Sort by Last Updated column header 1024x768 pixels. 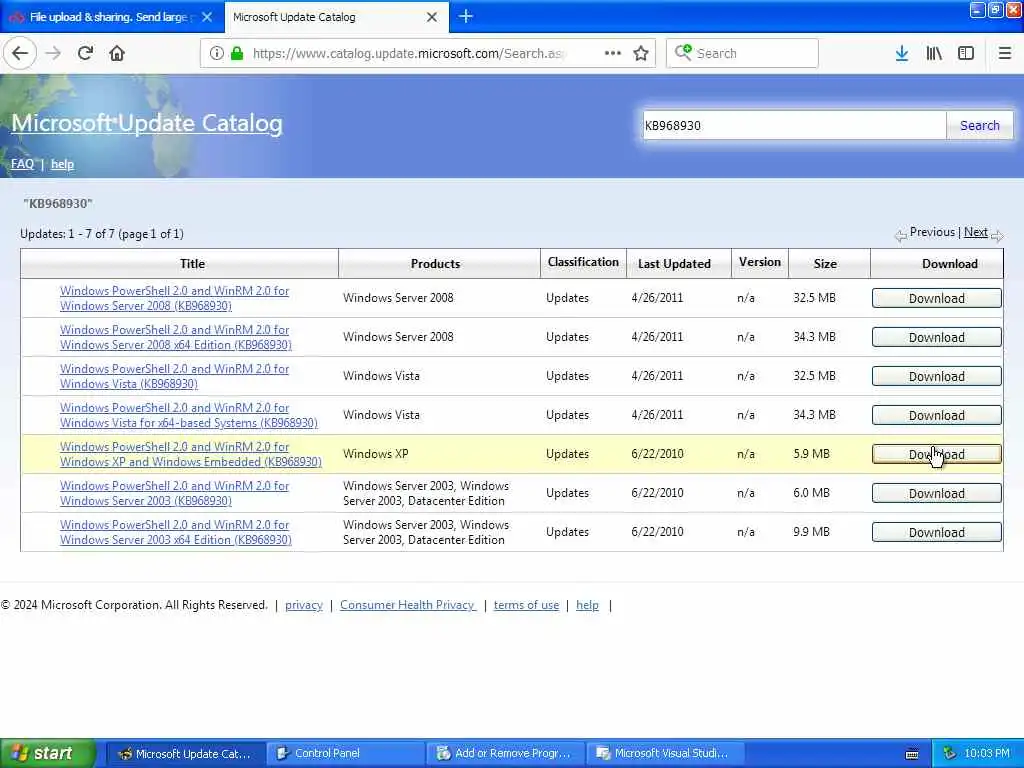tap(674, 264)
